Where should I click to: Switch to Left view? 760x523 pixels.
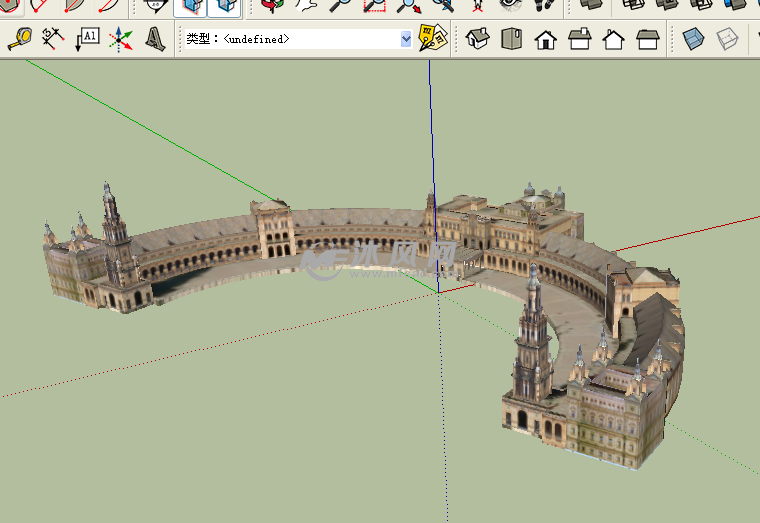(648, 39)
